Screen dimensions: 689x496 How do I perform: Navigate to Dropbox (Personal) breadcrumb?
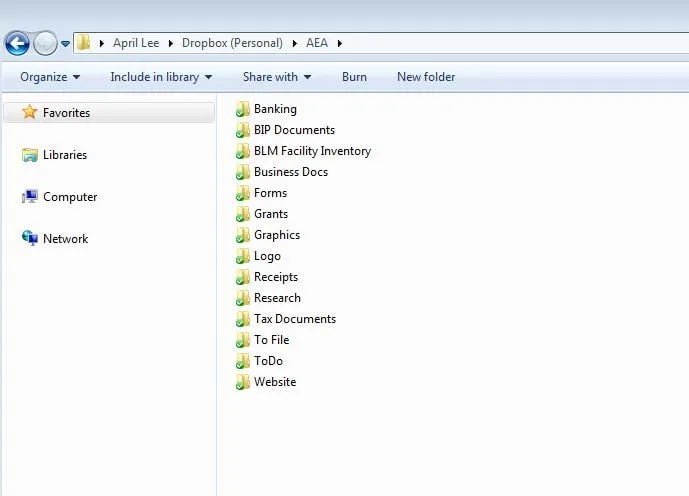[x=232, y=43]
